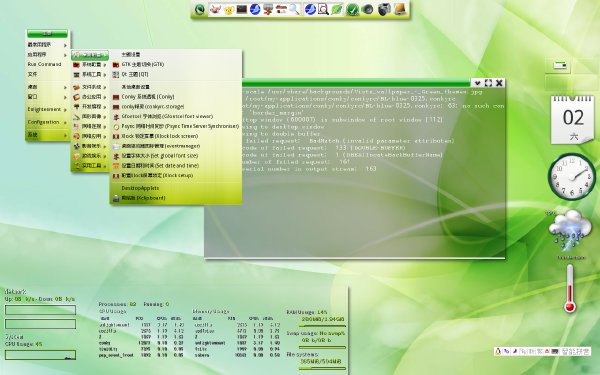Expand the 实用工具 submenu arrow
Image resolution: width=600 pixels, height=375 pixels.
(x=105, y=166)
